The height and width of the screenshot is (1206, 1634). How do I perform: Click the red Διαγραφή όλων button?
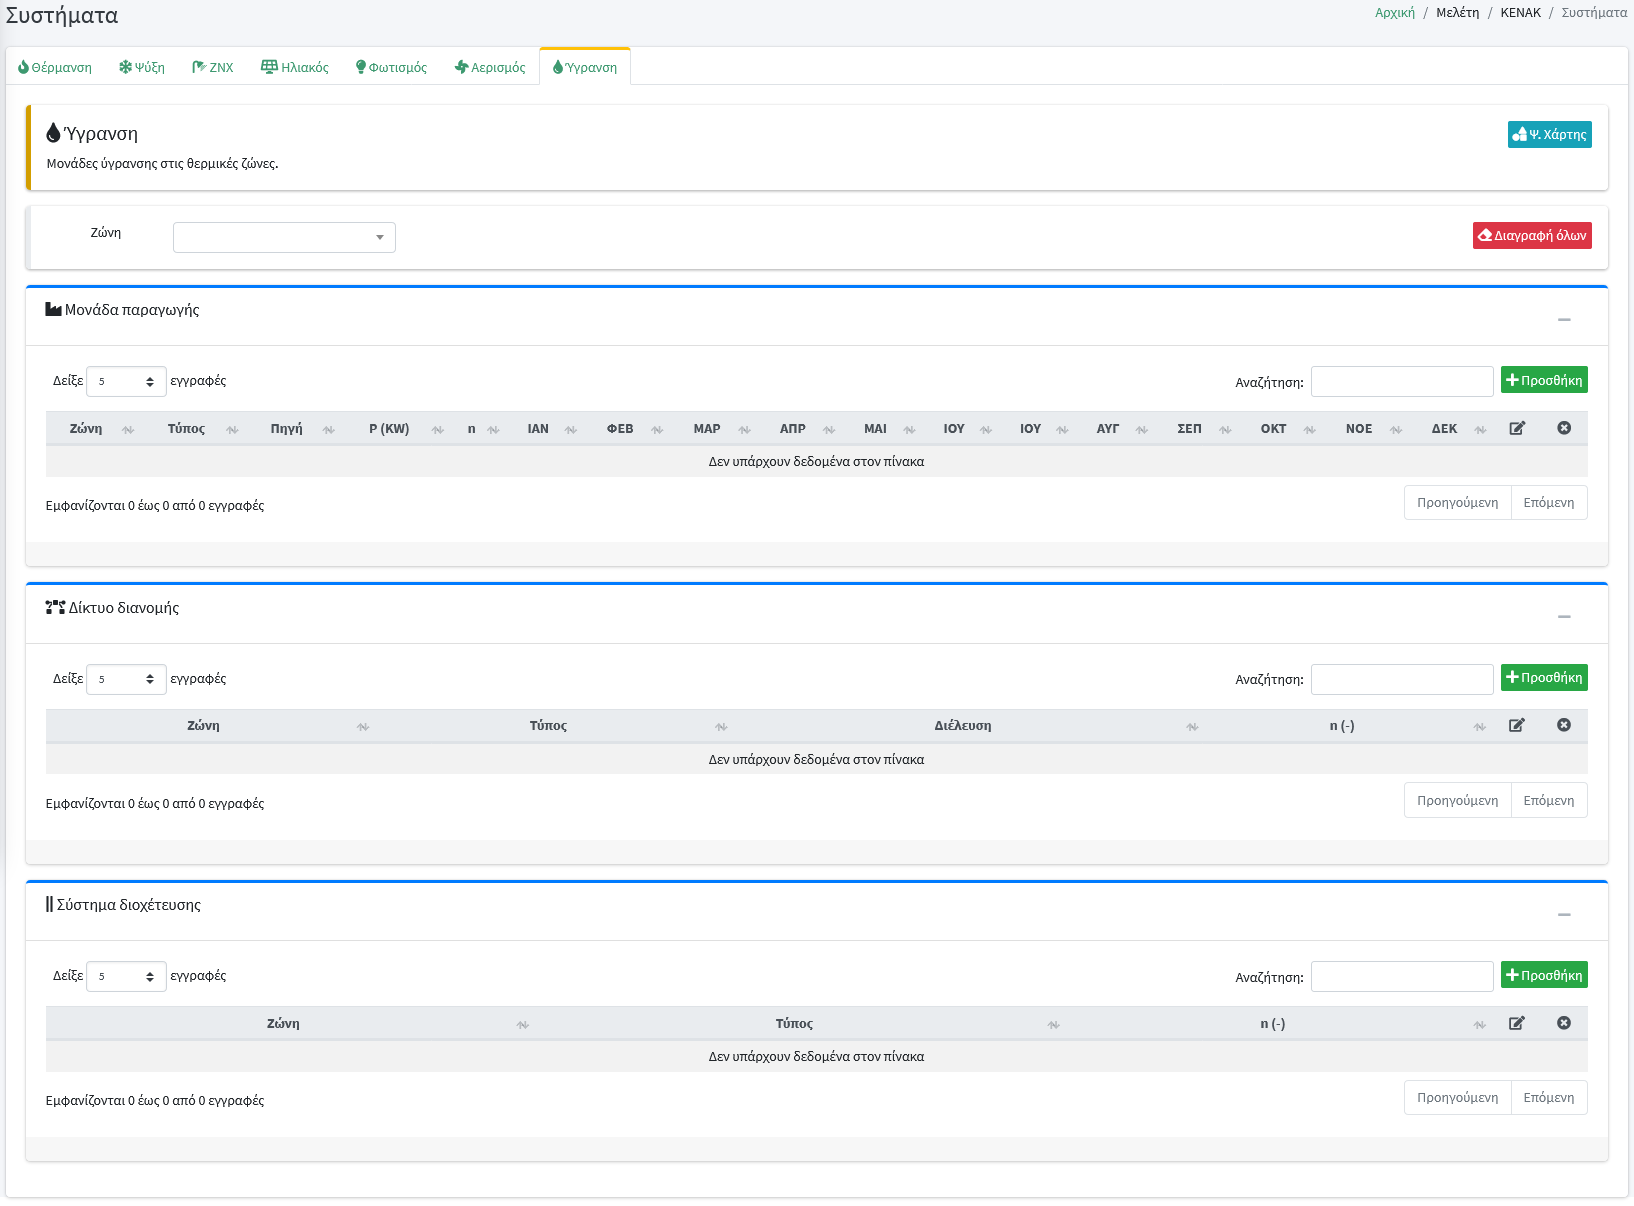[1531, 236]
